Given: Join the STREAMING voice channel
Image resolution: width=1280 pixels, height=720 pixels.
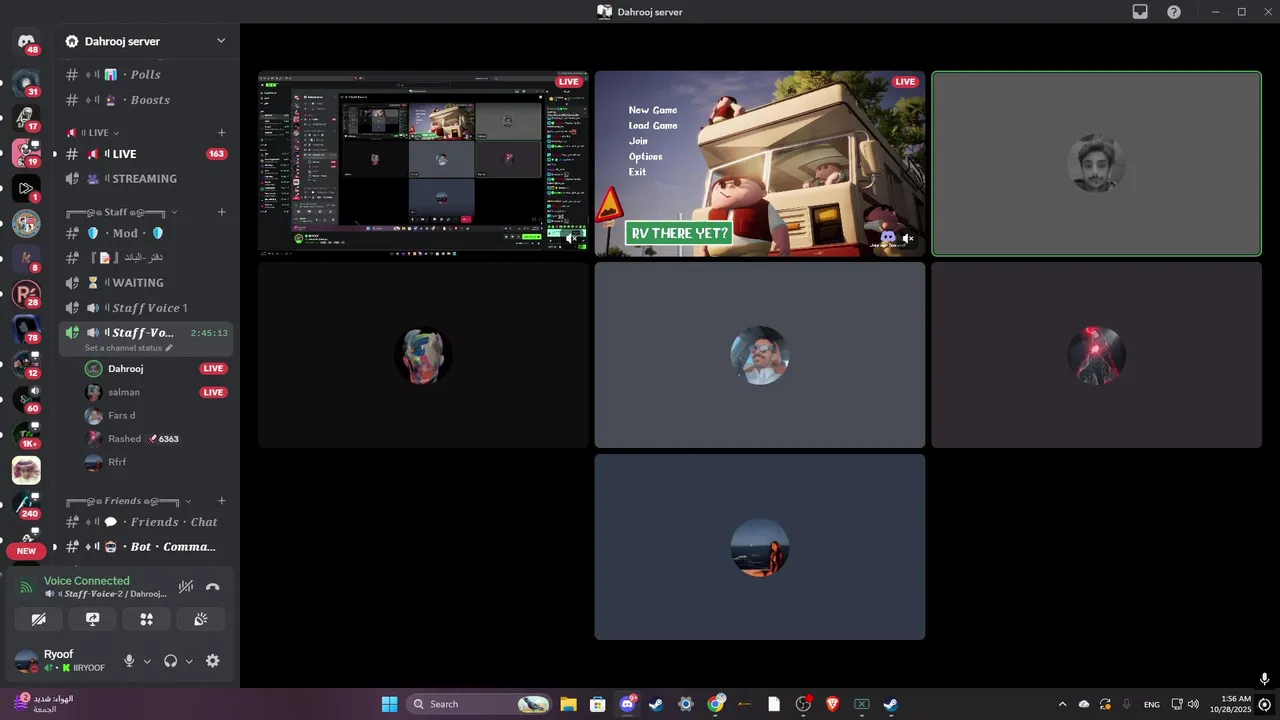Looking at the screenshot, I should click(x=146, y=179).
